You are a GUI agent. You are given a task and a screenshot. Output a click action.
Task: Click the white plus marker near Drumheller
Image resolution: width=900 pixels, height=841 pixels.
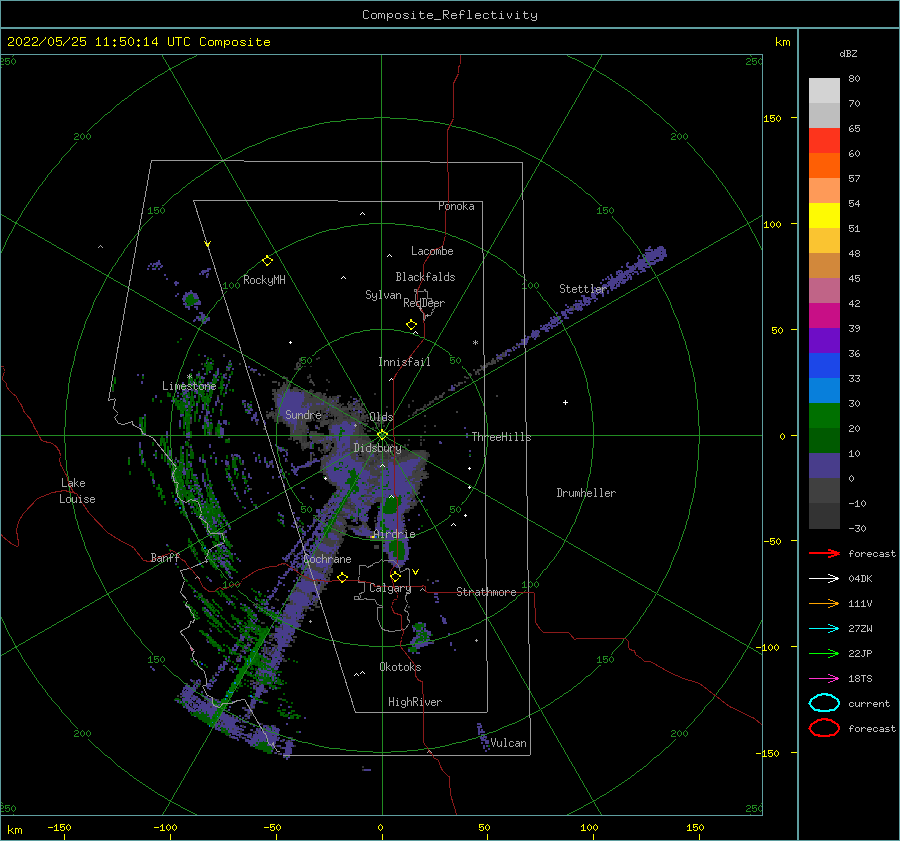click(x=565, y=402)
